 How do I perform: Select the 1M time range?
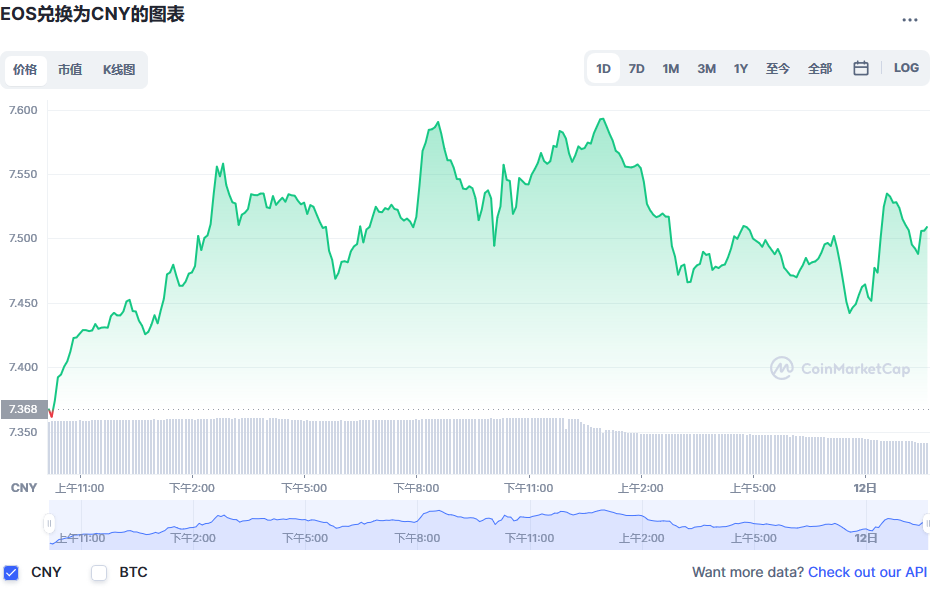click(671, 69)
